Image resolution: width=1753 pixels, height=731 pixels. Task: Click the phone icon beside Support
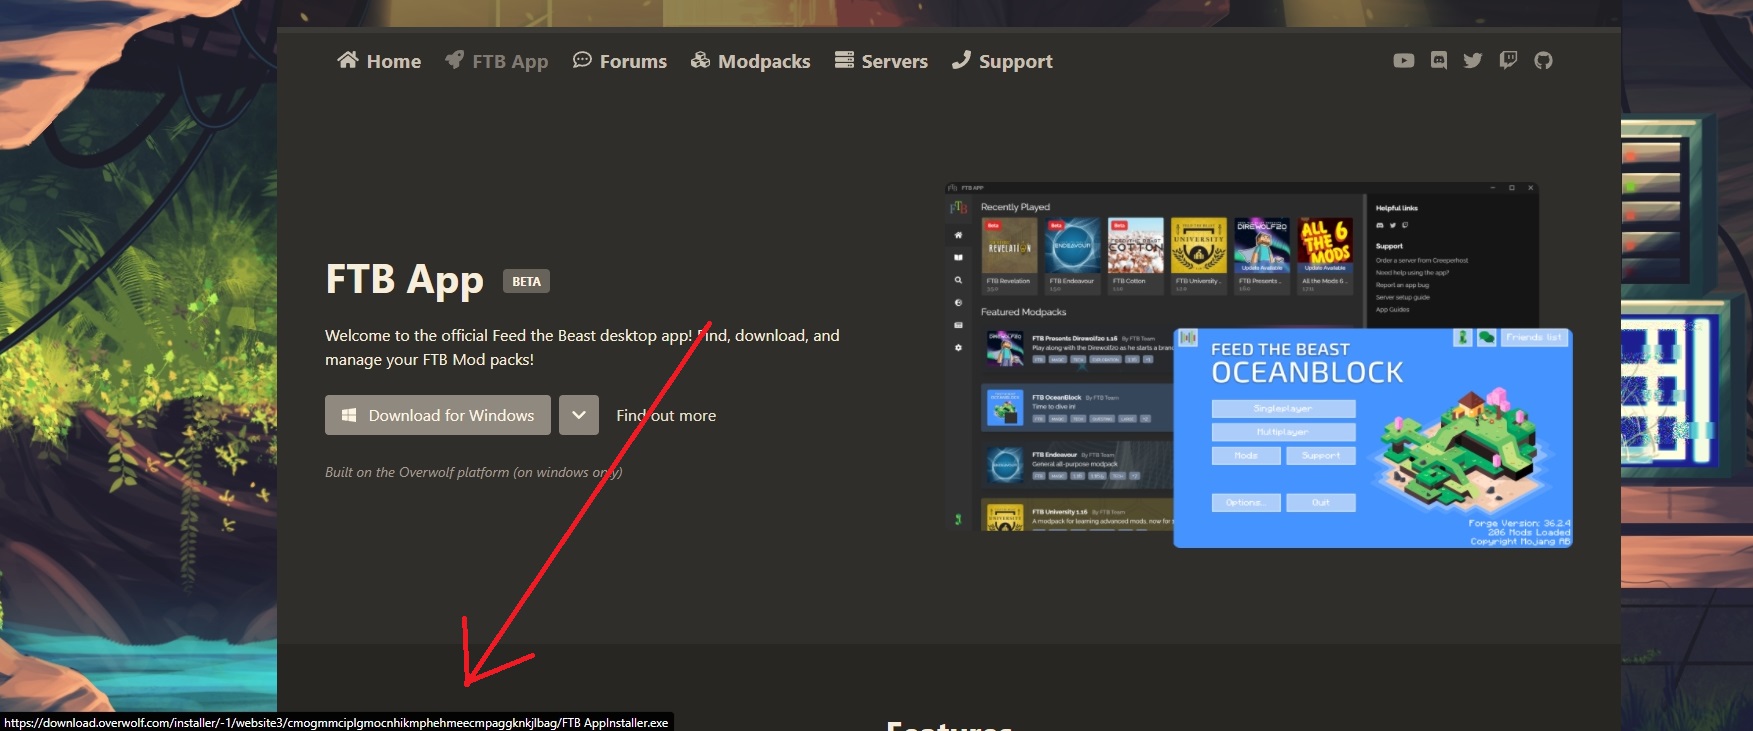point(961,61)
